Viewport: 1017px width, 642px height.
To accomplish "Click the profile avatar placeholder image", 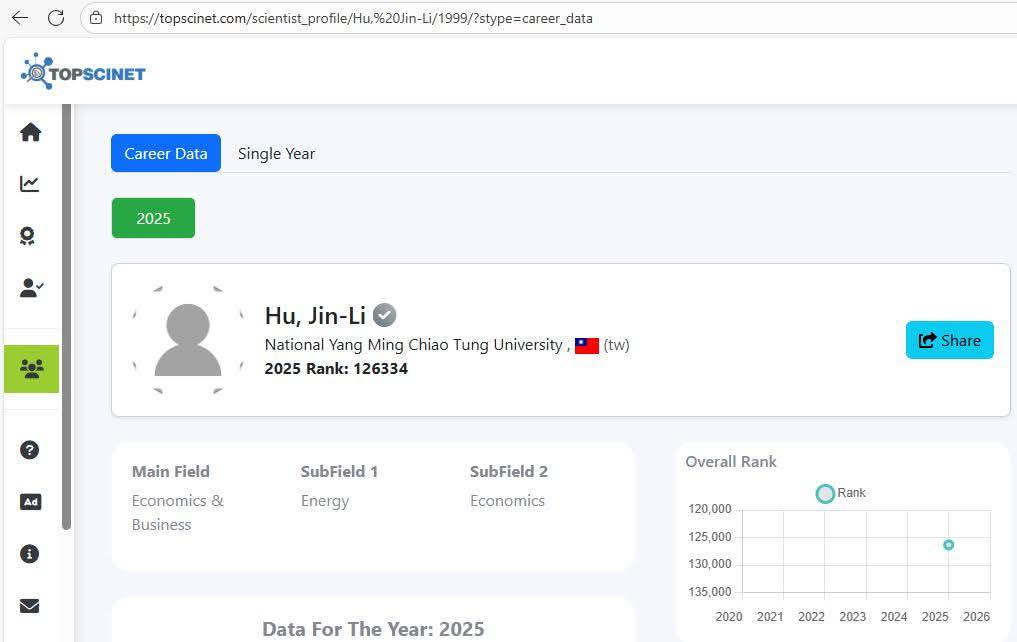I will (188, 340).
